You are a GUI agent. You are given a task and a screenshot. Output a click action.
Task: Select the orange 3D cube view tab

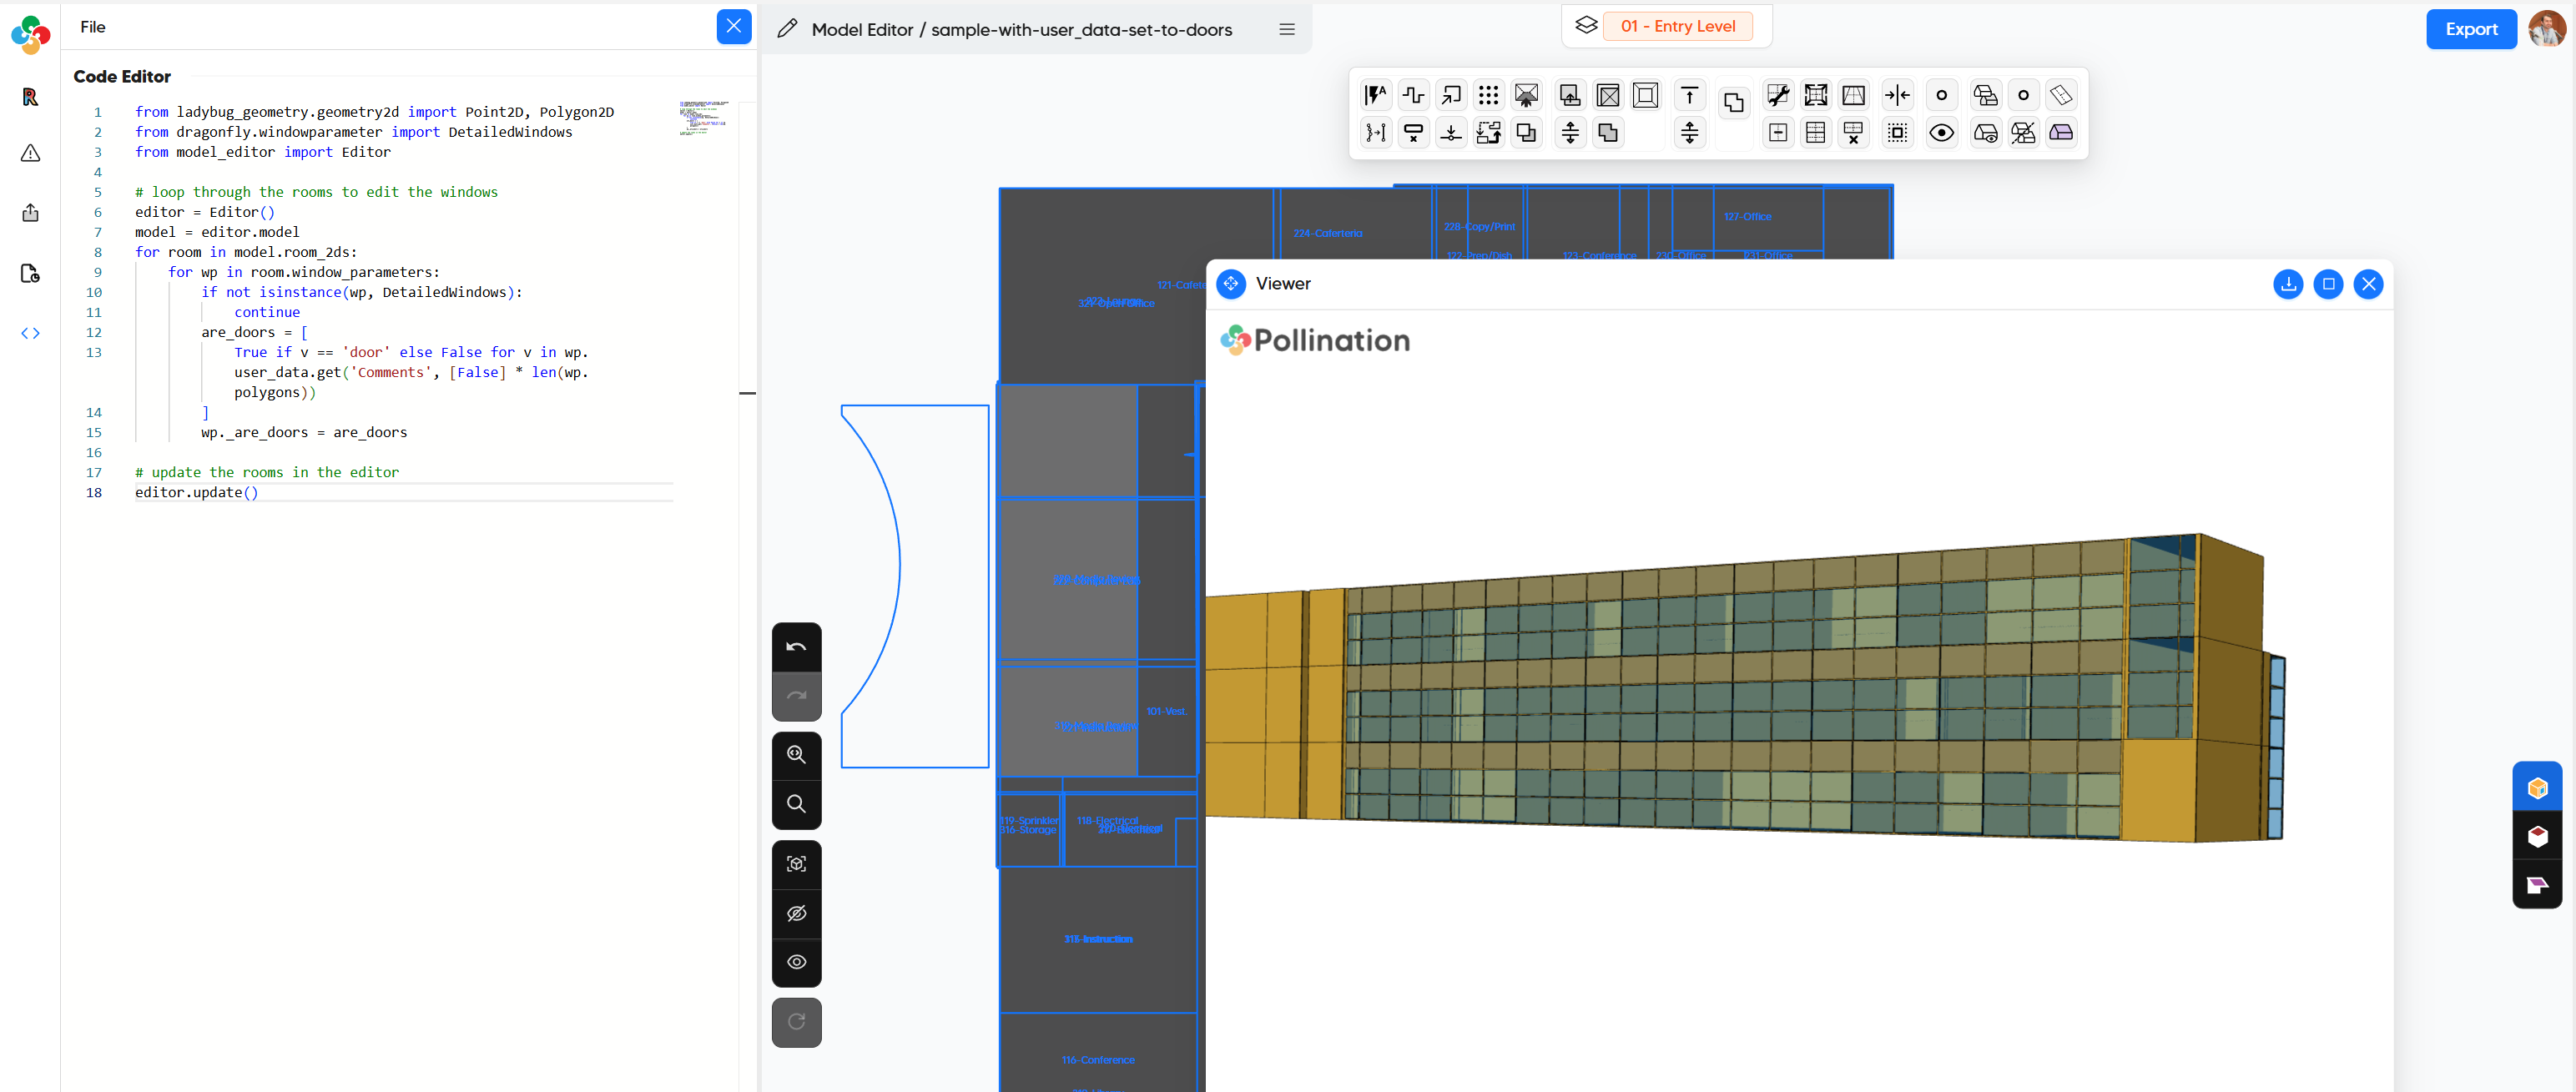[2536, 788]
